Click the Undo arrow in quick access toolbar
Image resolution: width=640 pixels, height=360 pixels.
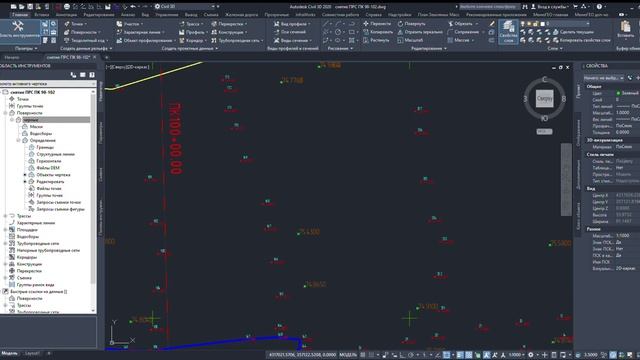133,7
